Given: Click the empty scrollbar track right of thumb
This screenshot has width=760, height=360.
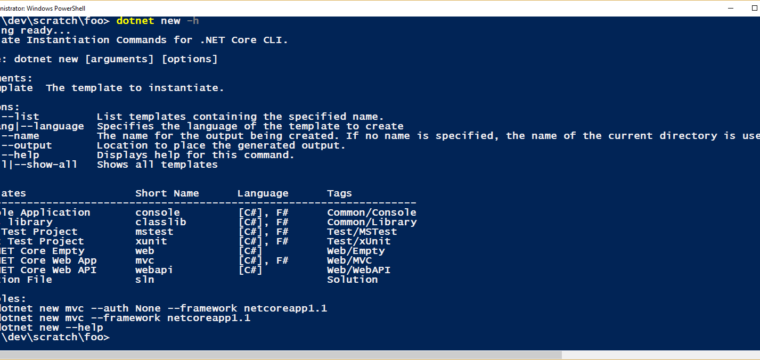Looking at the screenshot, I should pyautogui.click(x=661, y=355).
